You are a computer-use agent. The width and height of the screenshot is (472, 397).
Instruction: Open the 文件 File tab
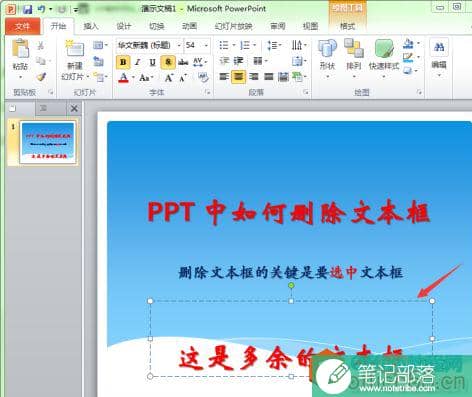point(22,26)
